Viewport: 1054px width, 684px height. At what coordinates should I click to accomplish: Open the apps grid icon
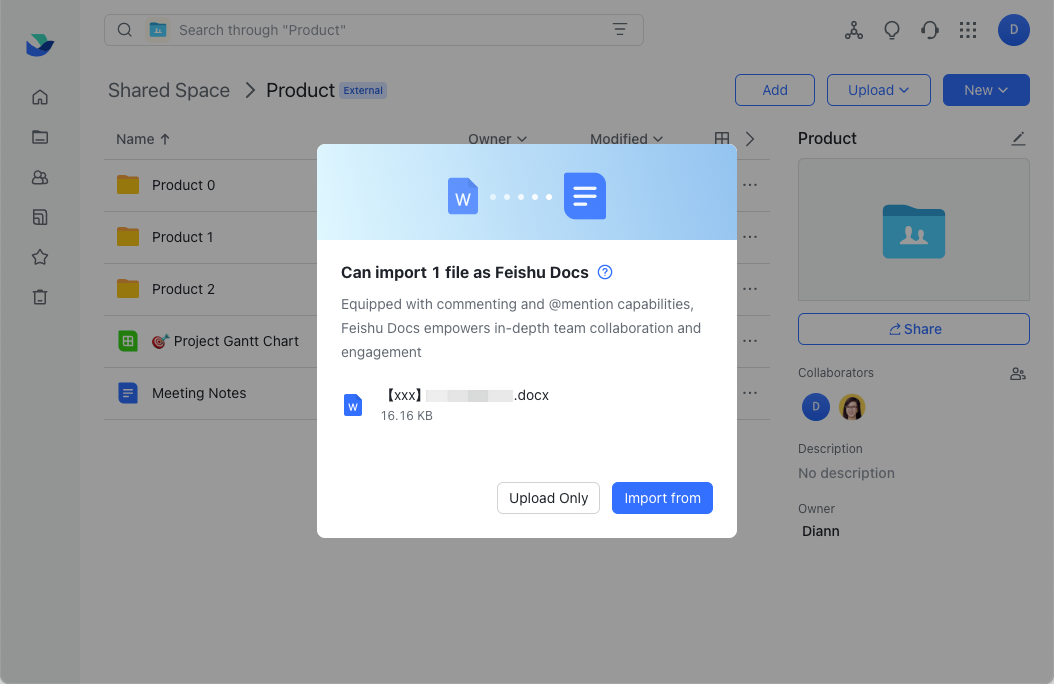click(967, 30)
